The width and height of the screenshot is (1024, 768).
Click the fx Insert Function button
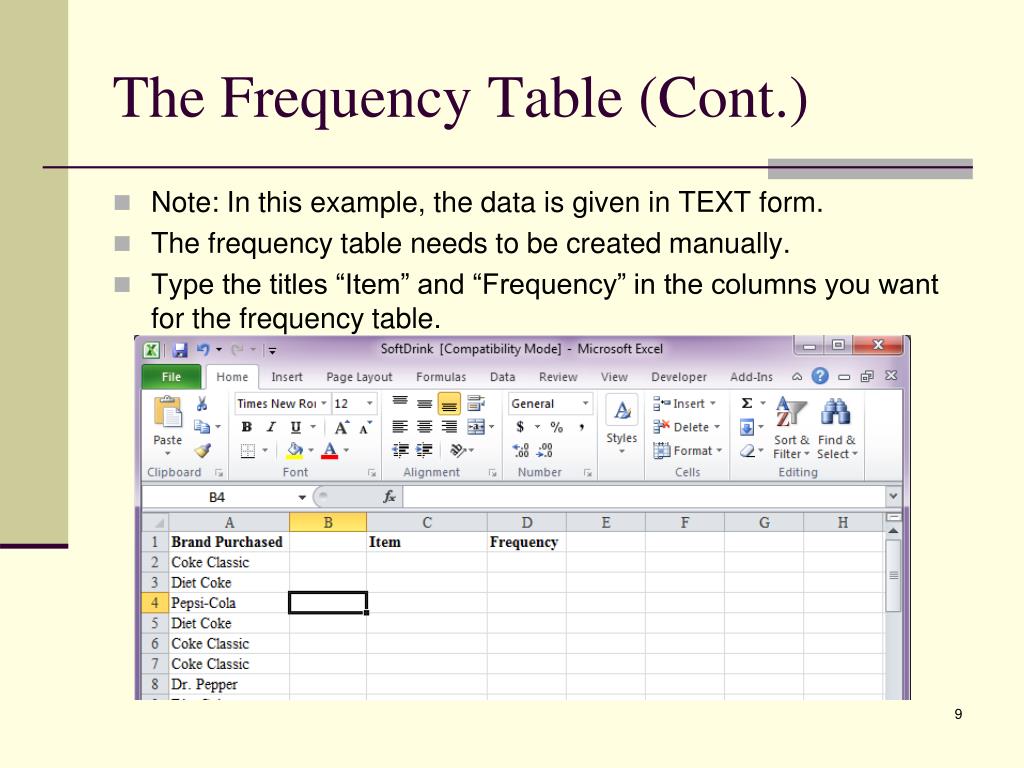pyautogui.click(x=390, y=497)
